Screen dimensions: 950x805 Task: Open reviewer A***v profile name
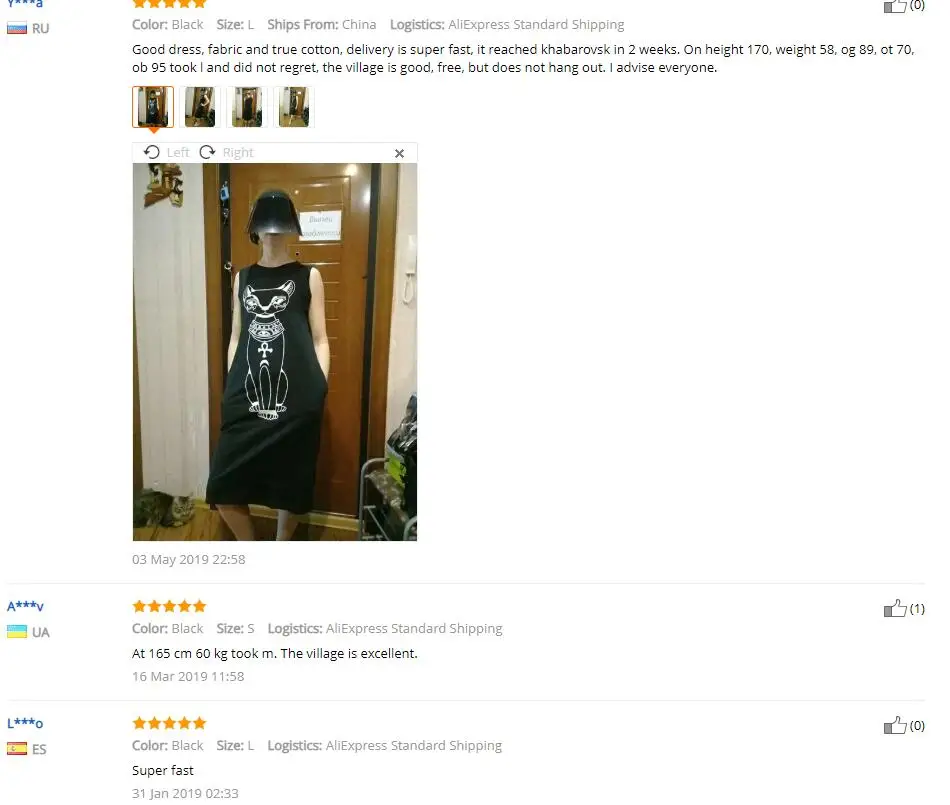[x=25, y=606]
